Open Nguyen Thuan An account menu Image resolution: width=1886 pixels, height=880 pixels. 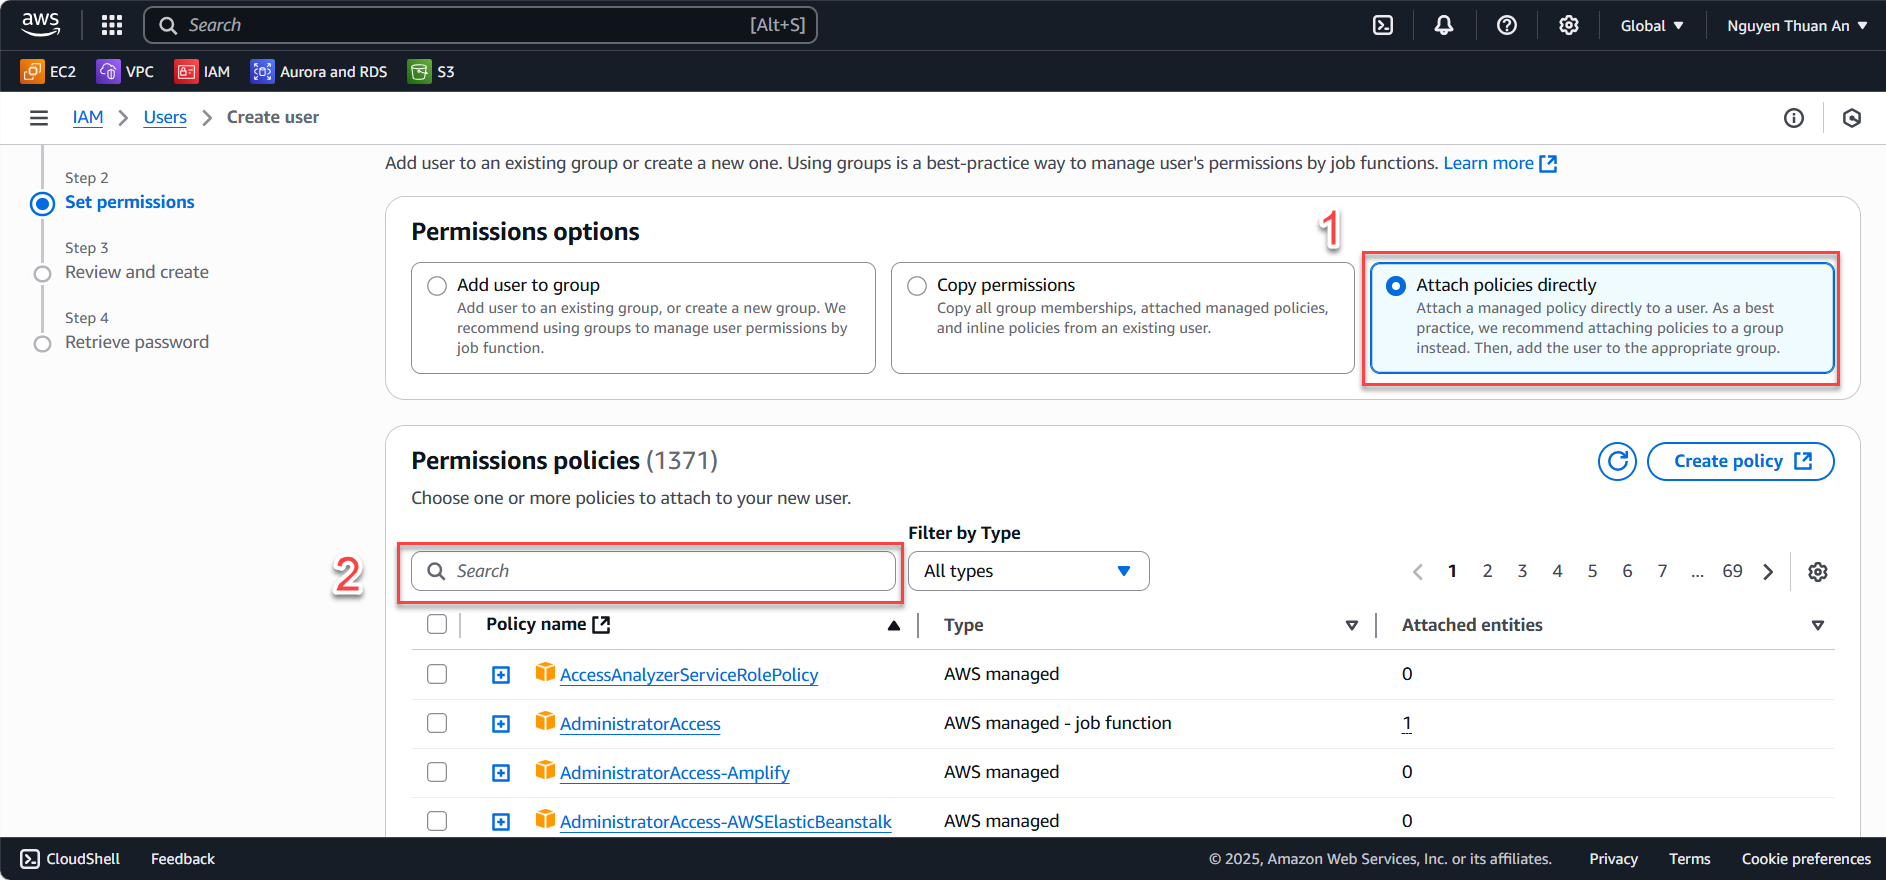point(1797,25)
